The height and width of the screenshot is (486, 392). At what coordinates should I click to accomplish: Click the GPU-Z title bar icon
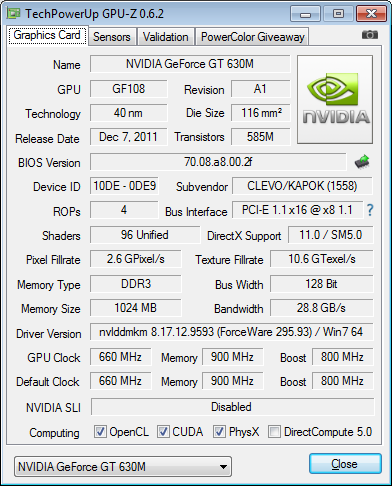coord(14,13)
